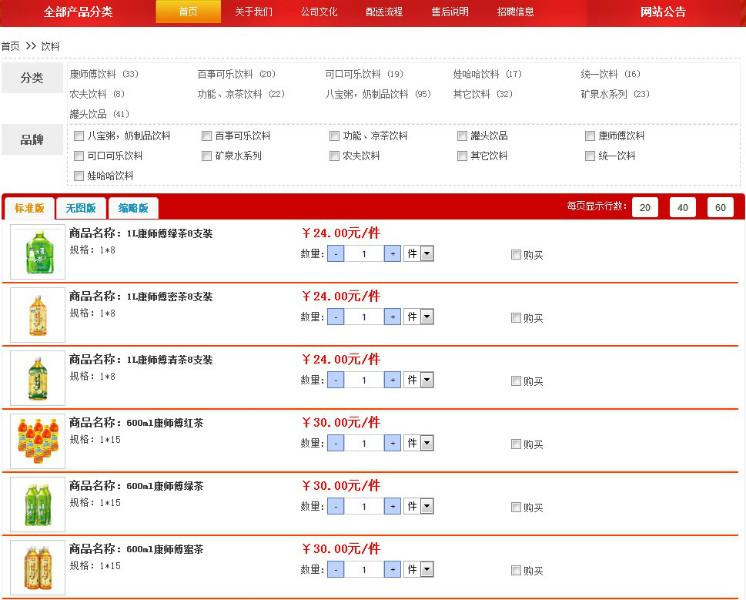Open the 罐头饮品 (41) category link
The image size is (746, 600).
tap(99, 114)
